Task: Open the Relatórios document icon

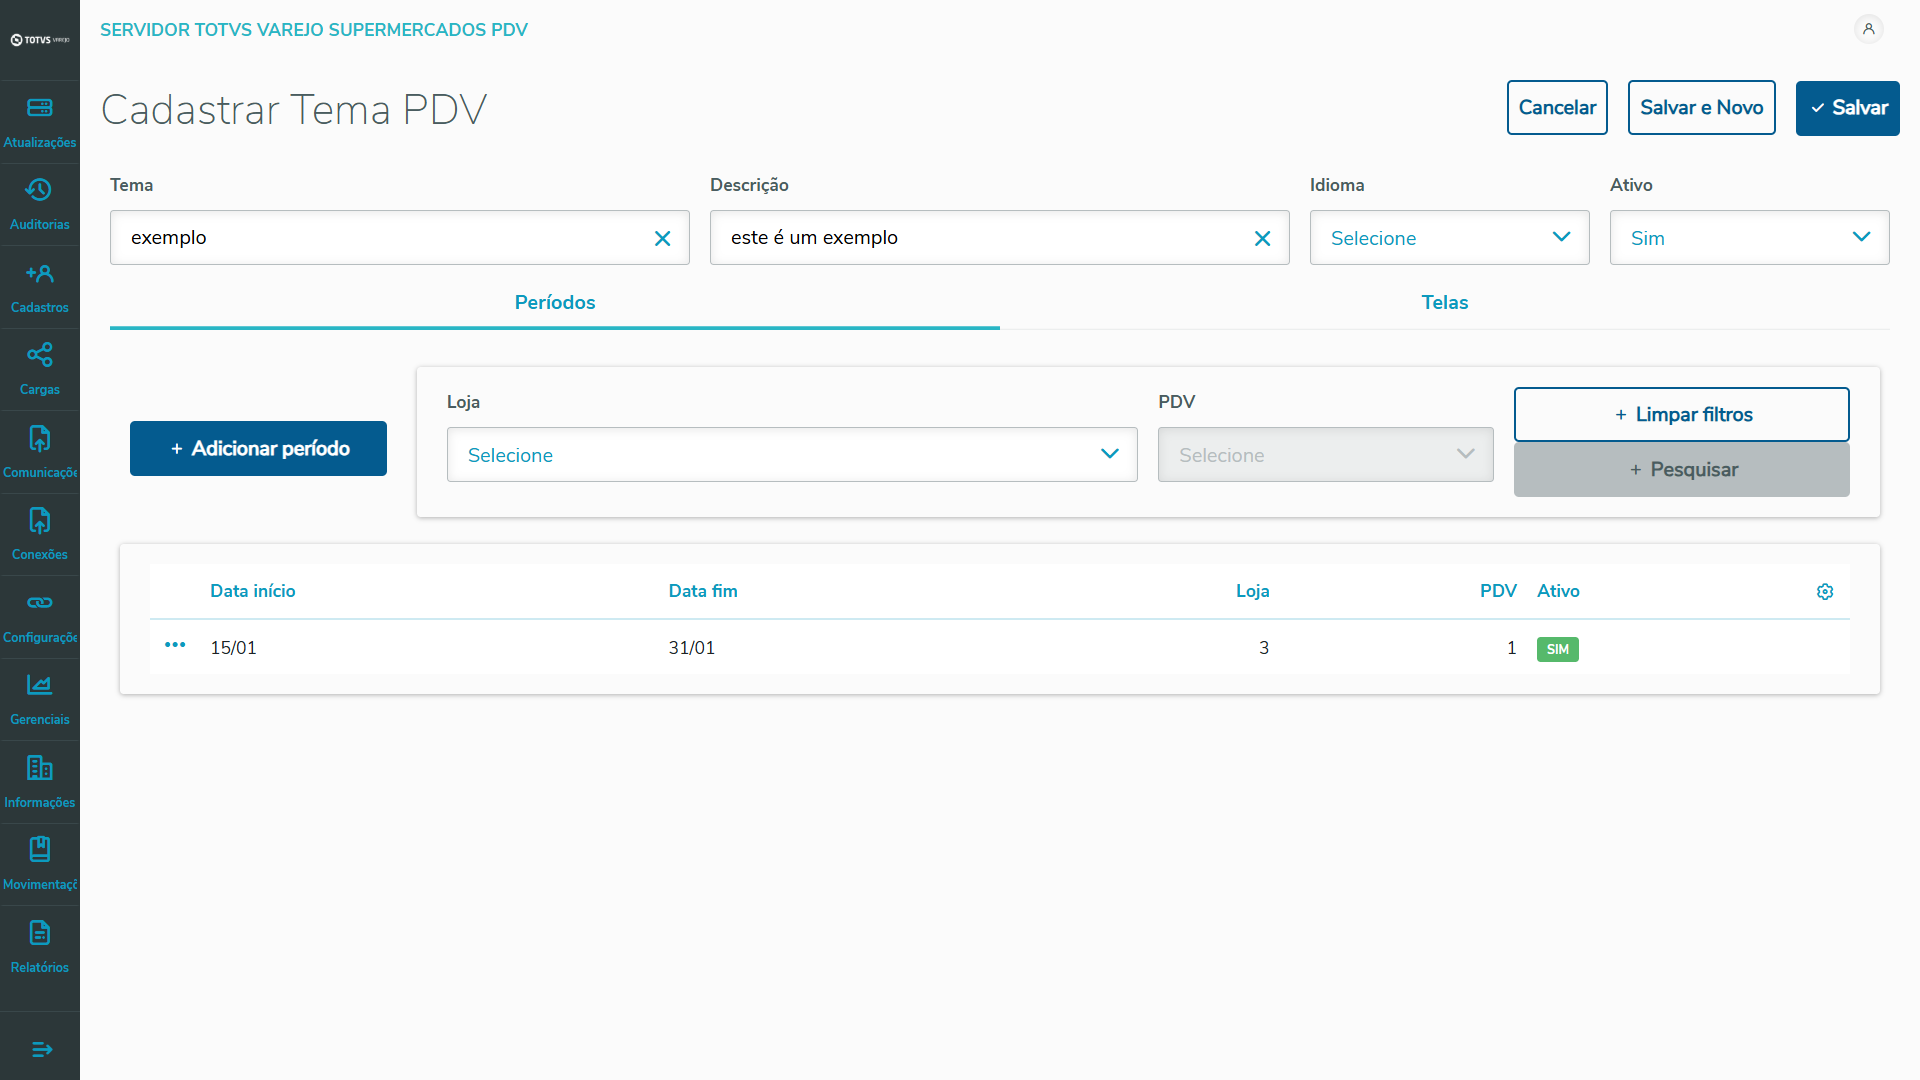Action: coord(40,933)
